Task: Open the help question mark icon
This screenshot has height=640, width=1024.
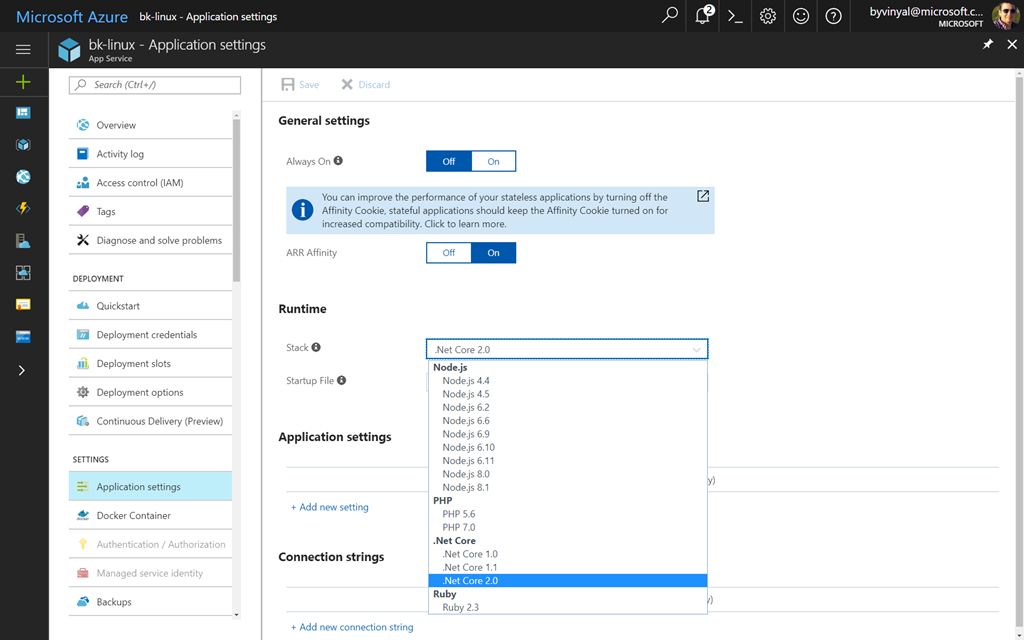Action: coord(833,16)
